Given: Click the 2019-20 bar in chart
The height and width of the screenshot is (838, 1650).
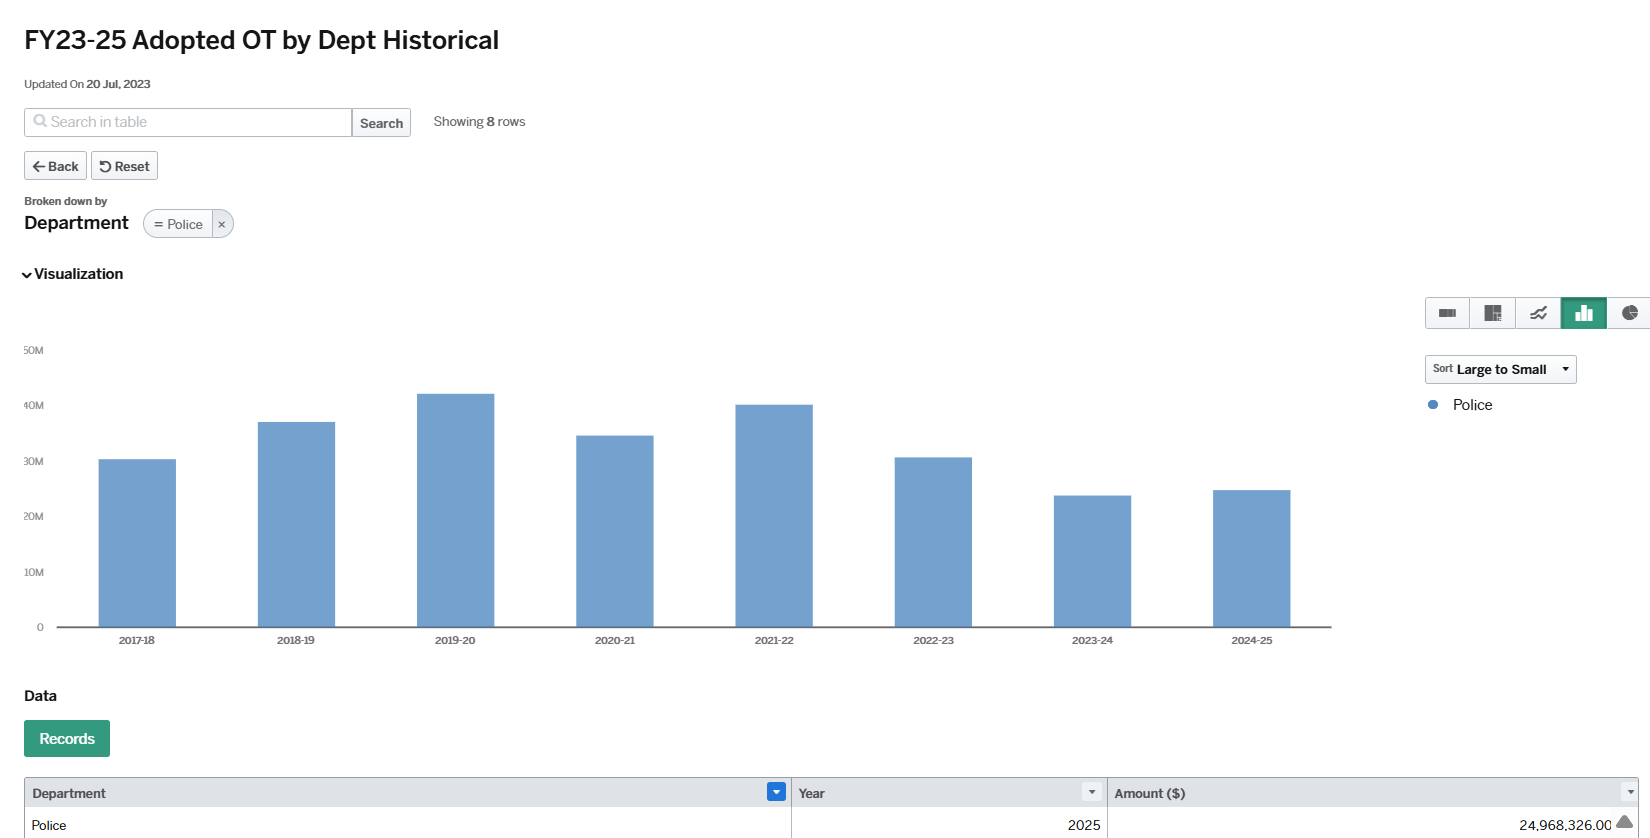Looking at the screenshot, I should pyautogui.click(x=455, y=510).
